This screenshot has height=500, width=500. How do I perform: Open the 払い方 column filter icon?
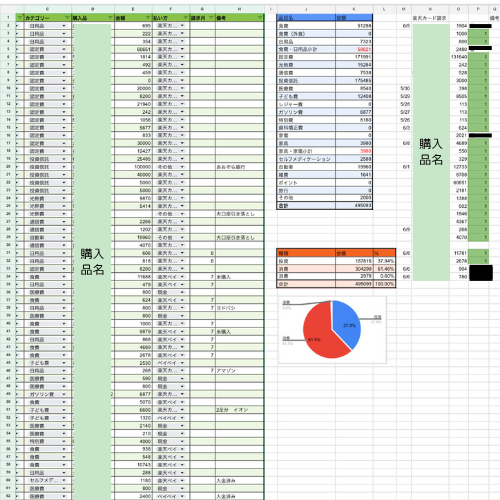(186, 18)
